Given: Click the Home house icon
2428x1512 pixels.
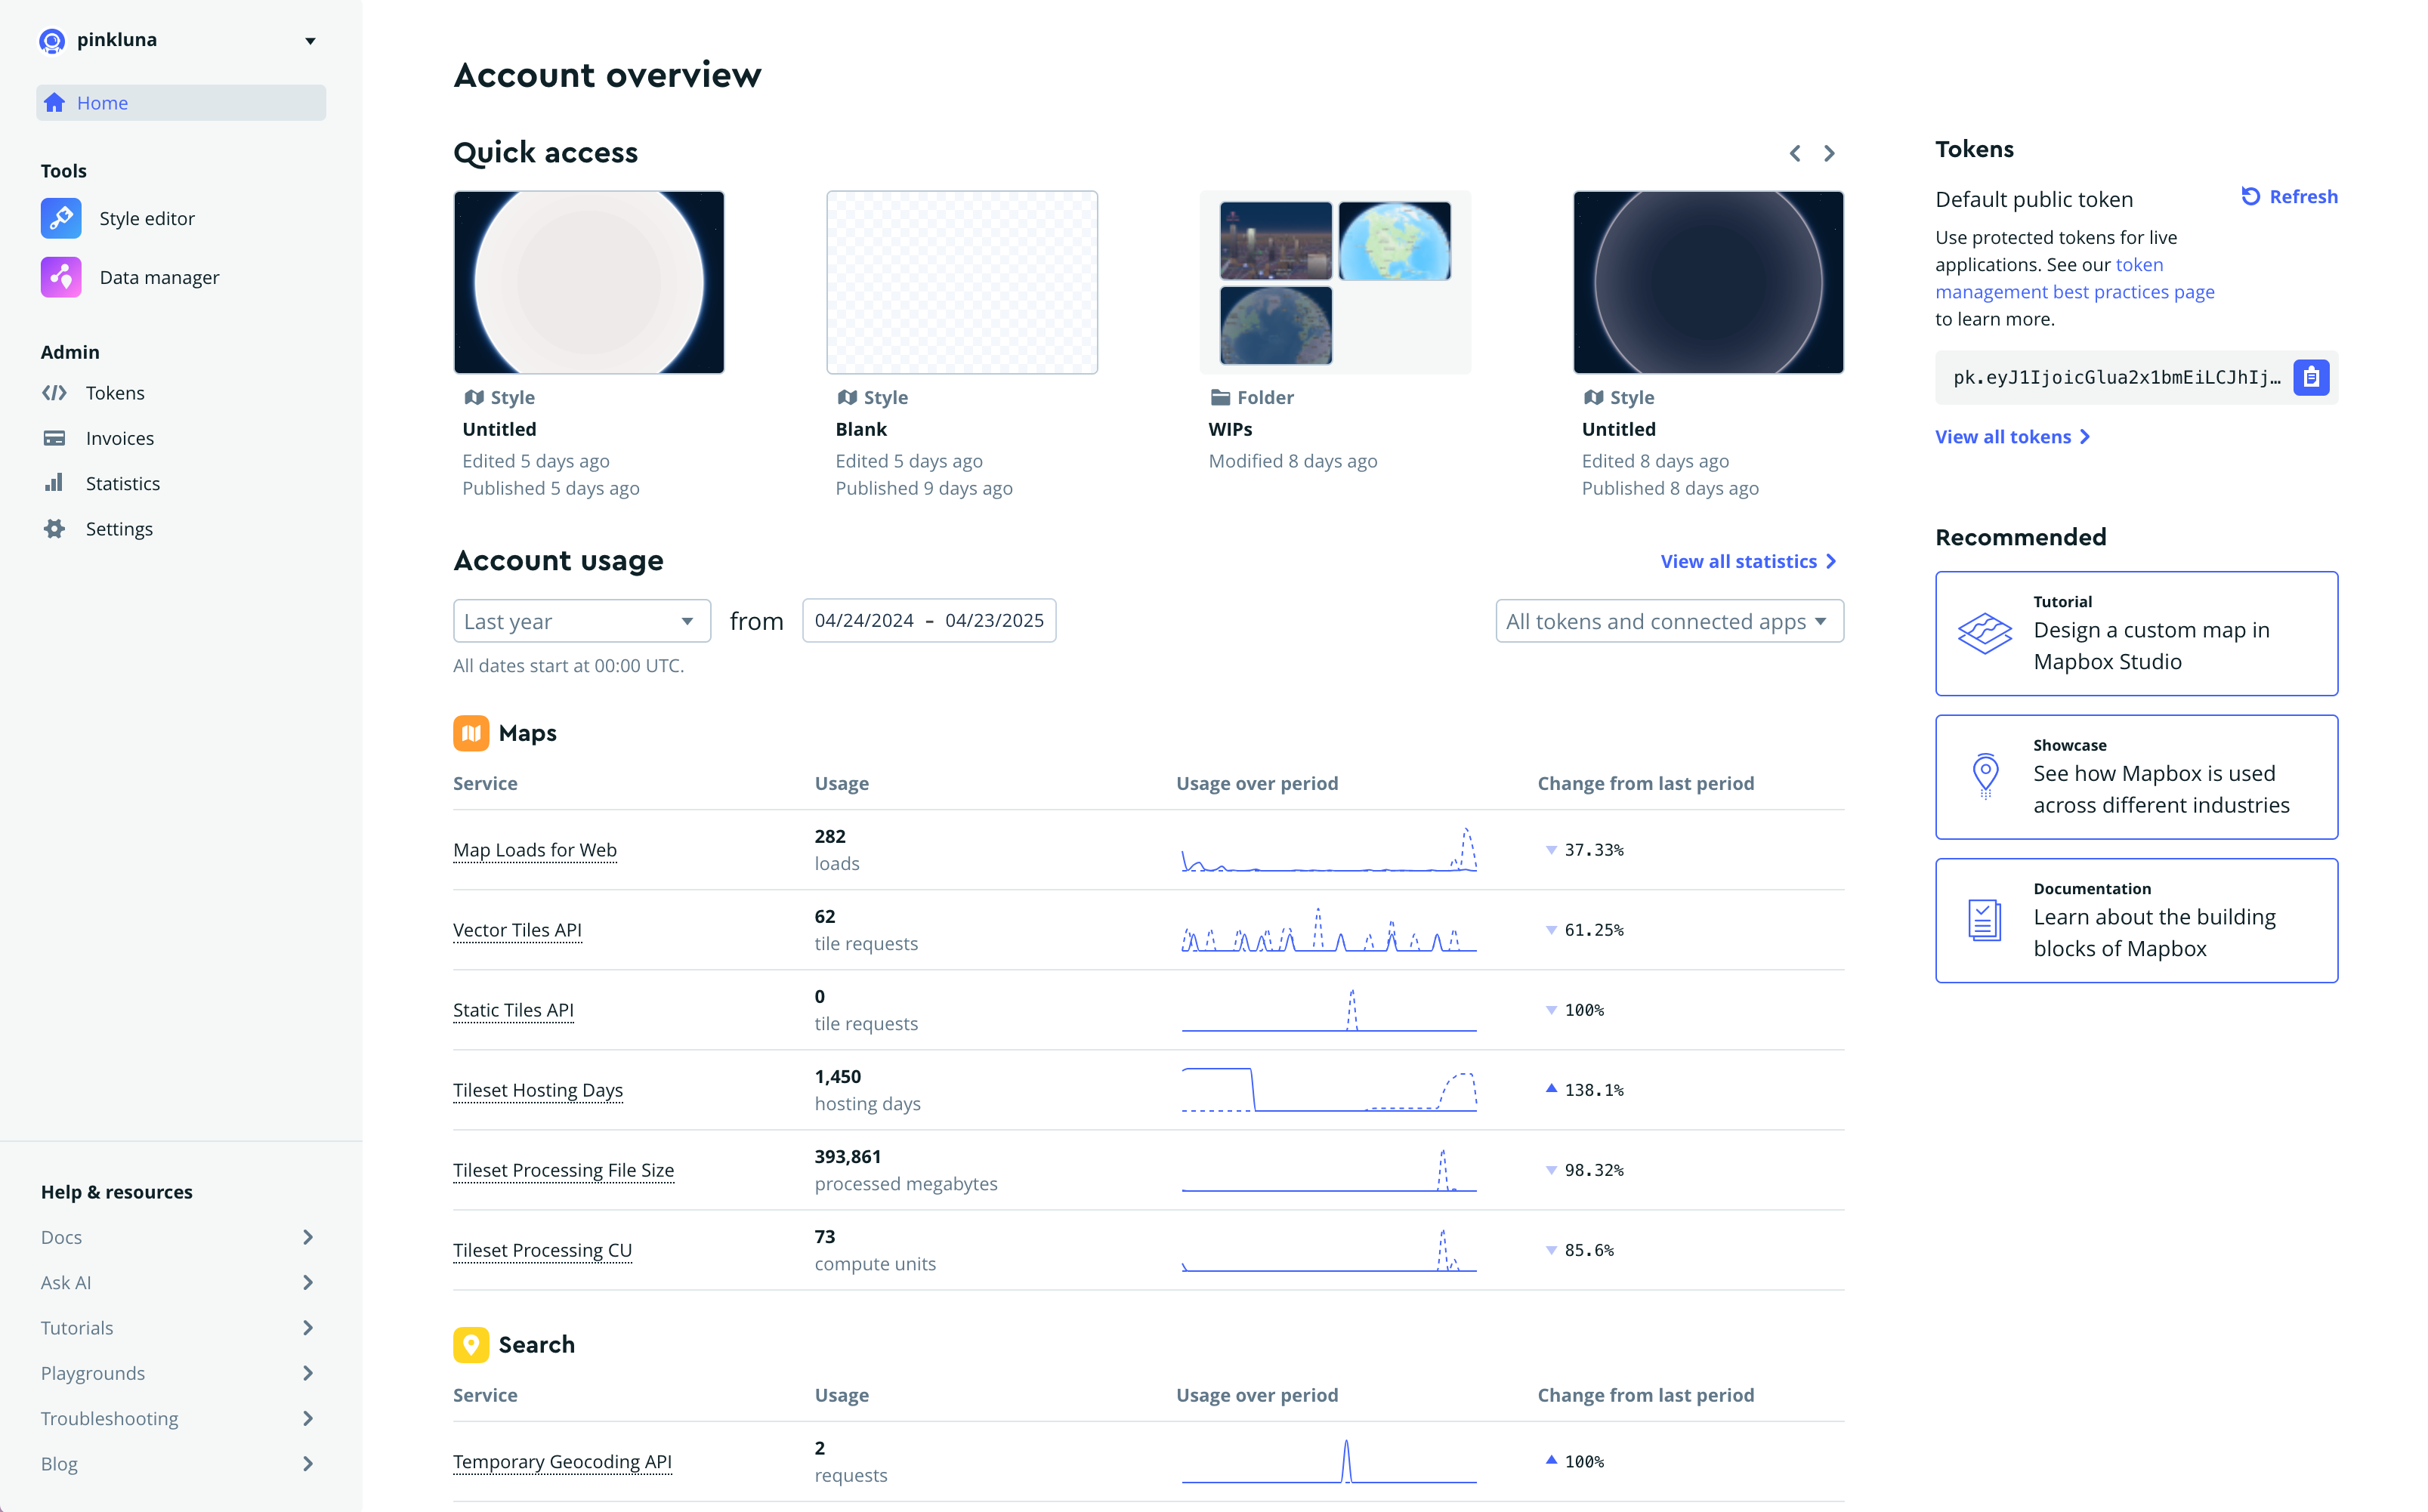Looking at the screenshot, I should click(x=55, y=103).
